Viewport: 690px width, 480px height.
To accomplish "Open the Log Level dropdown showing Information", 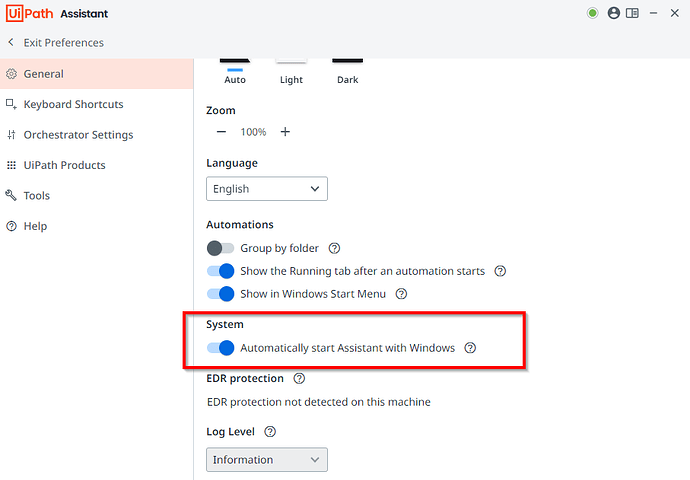I will click(x=267, y=460).
